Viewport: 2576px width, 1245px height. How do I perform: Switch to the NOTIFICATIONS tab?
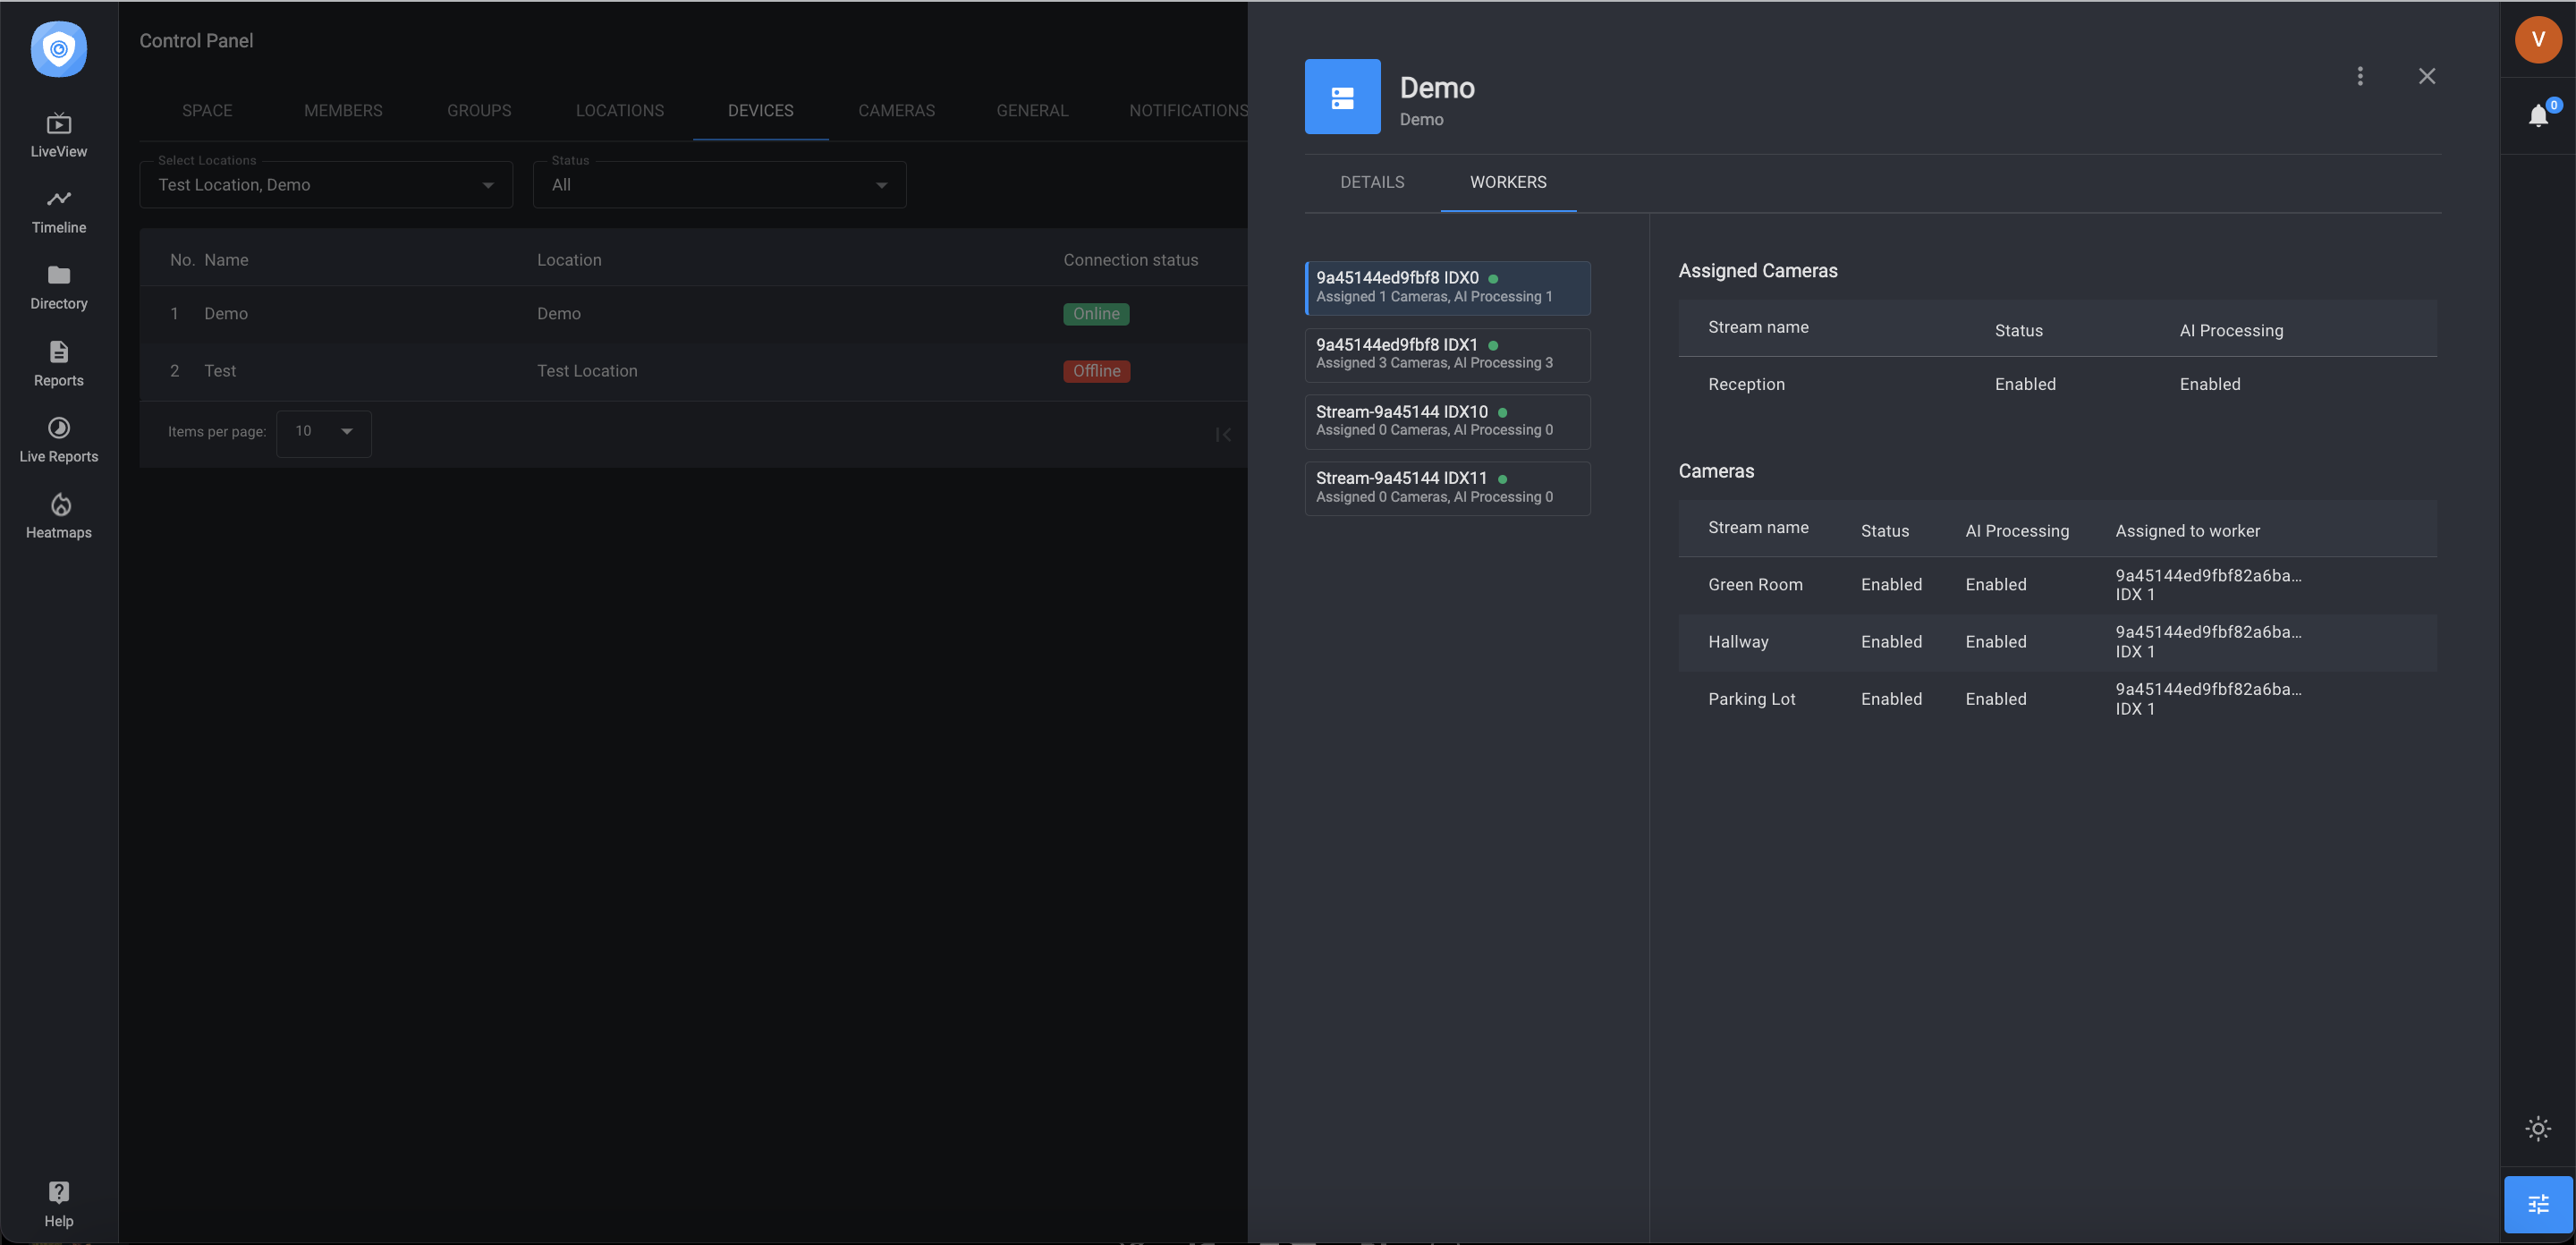click(x=1189, y=111)
